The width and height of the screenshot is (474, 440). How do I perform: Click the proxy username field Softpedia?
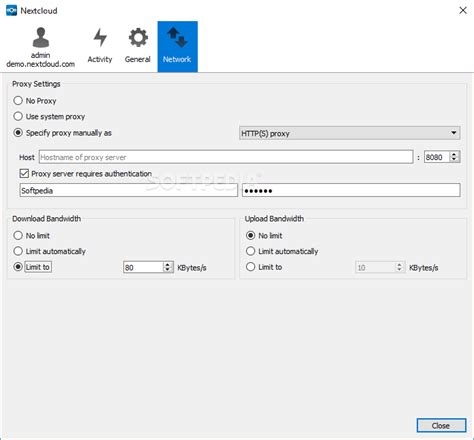pyautogui.click(x=128, y=190)
